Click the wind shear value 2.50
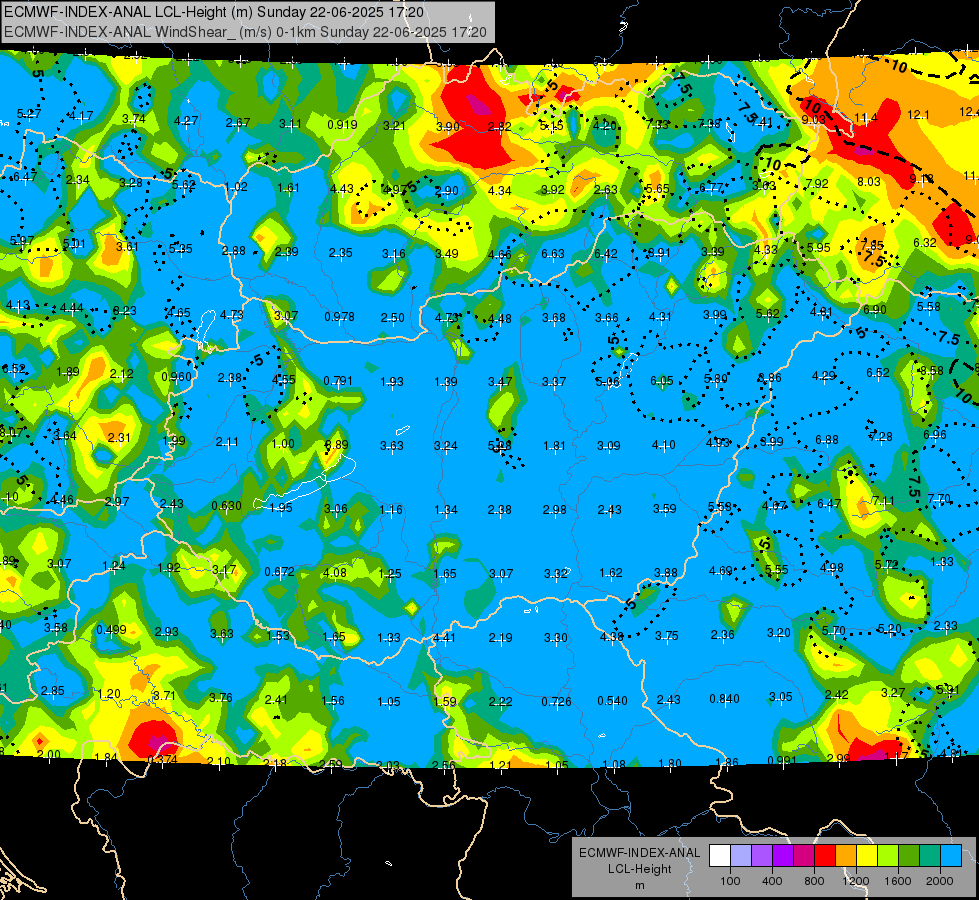 pos(393,318)
